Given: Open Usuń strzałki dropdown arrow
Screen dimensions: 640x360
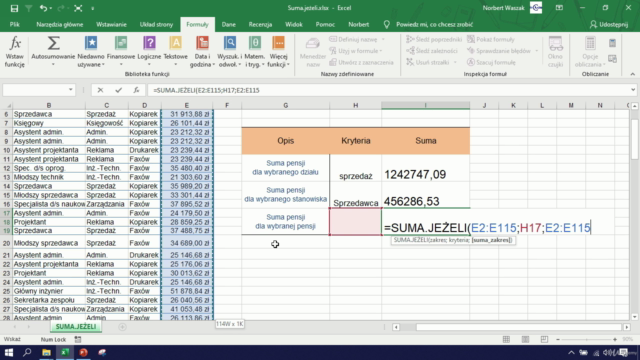Looking at the screenshot, I should click(455, 62).
